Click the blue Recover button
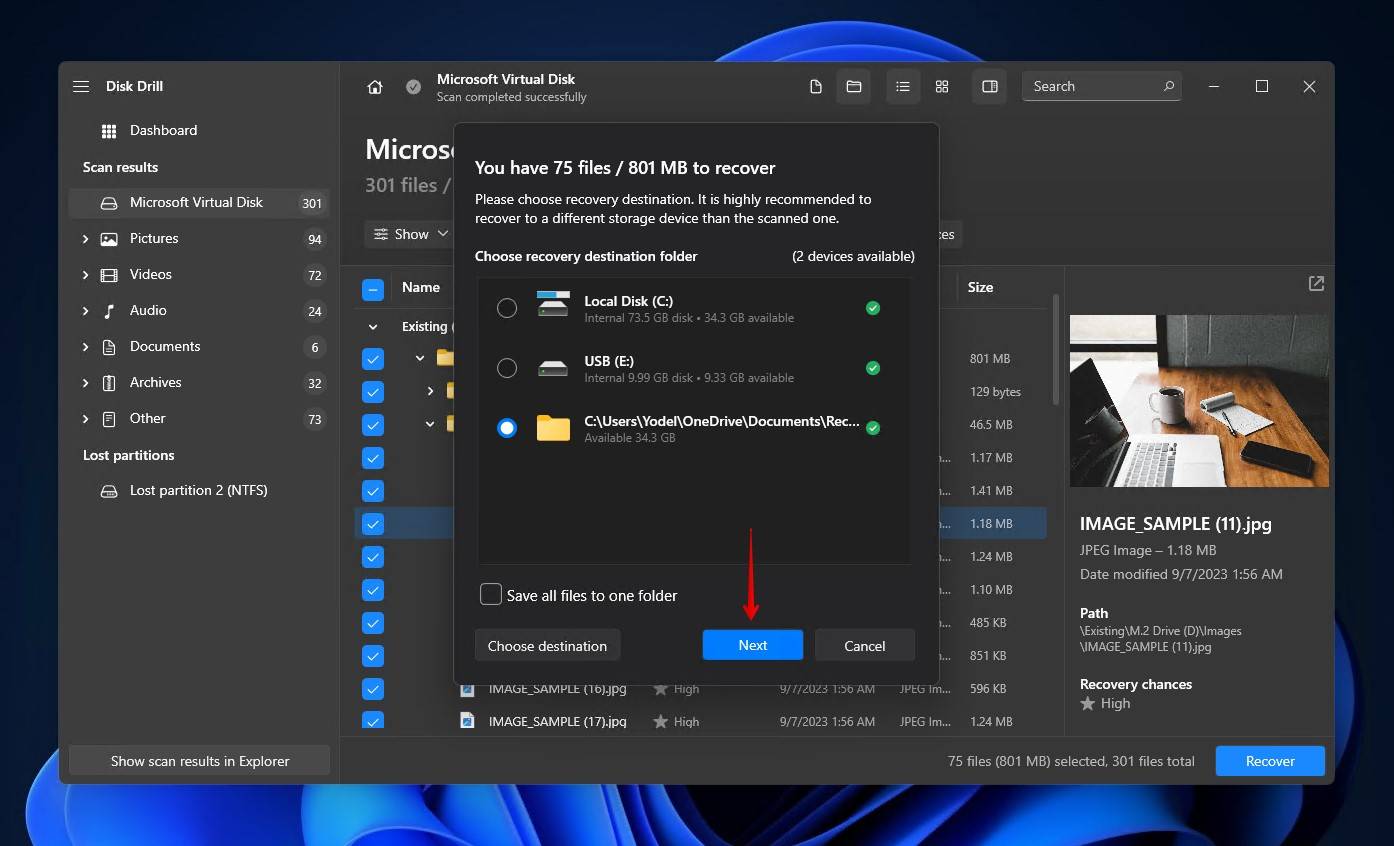Image resolution: width=1394 pixels, height=846 pixels. (1270, 761)
